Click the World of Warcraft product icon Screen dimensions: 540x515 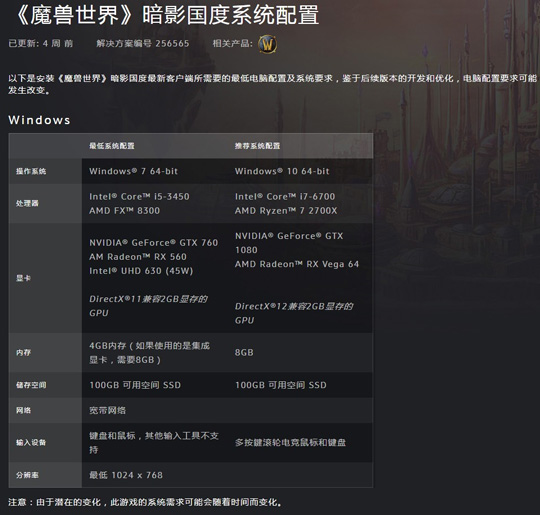click(x=268, y=44)
